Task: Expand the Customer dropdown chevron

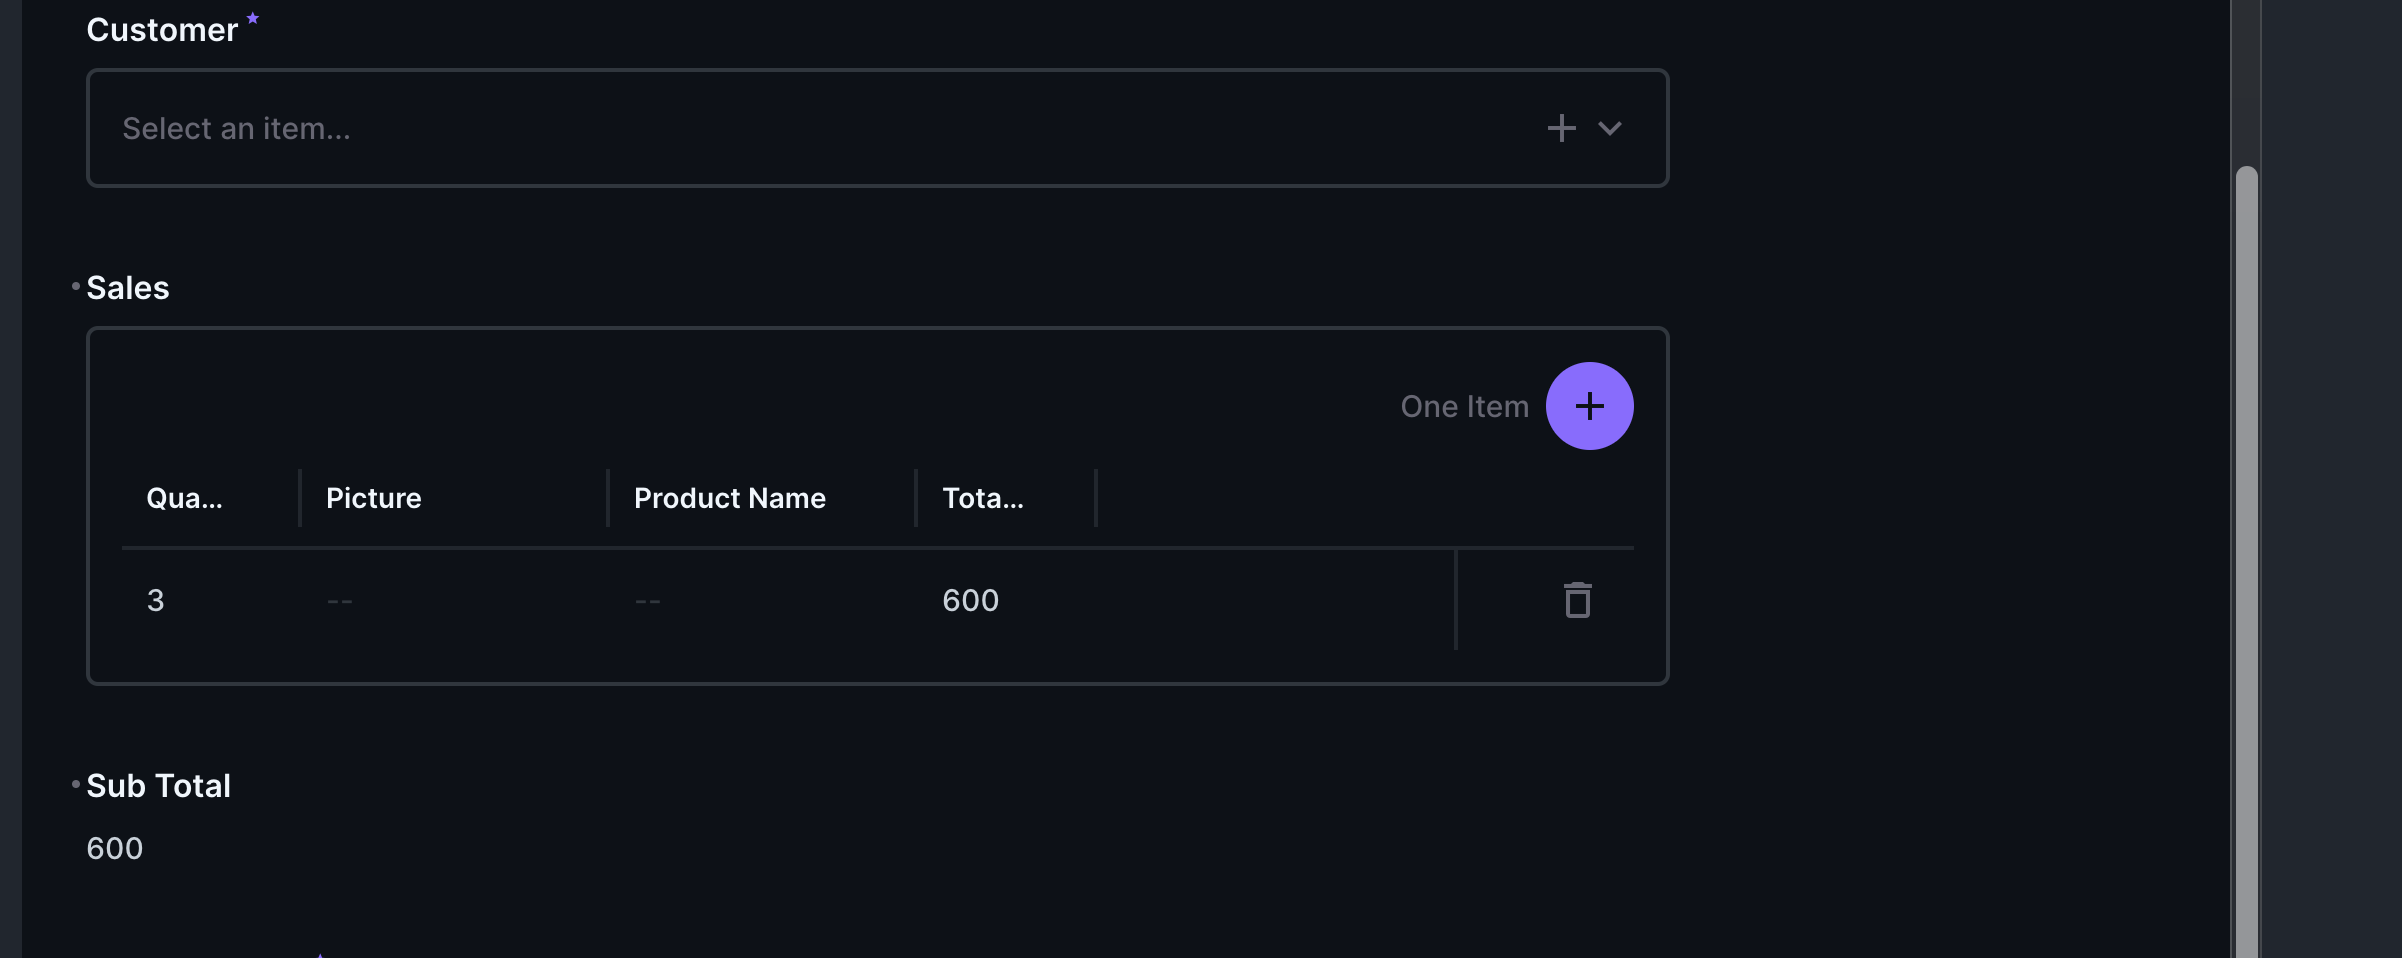Action: pos(1610,128)
